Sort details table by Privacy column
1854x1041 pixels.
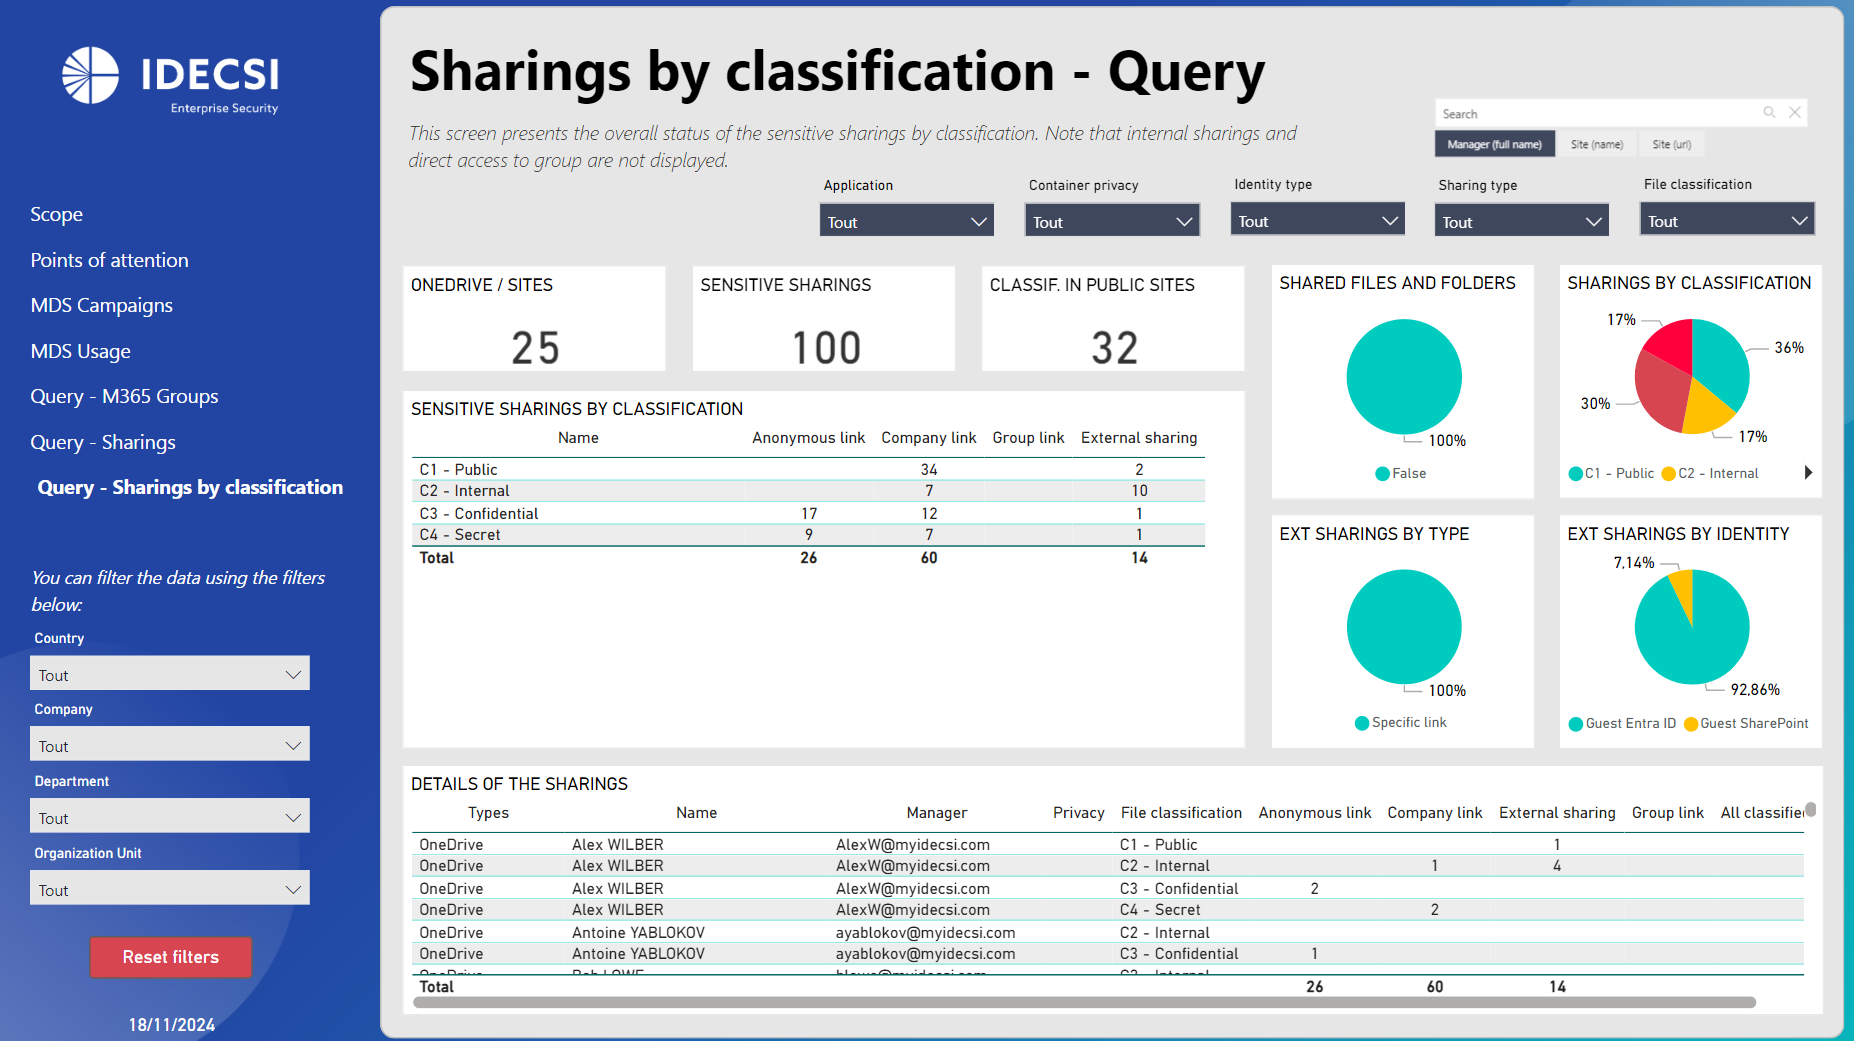pos(1078,813)
